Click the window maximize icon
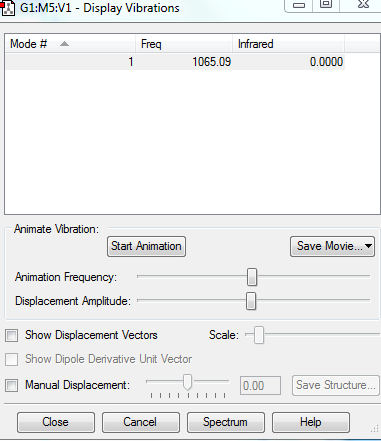 coord(326,4)
